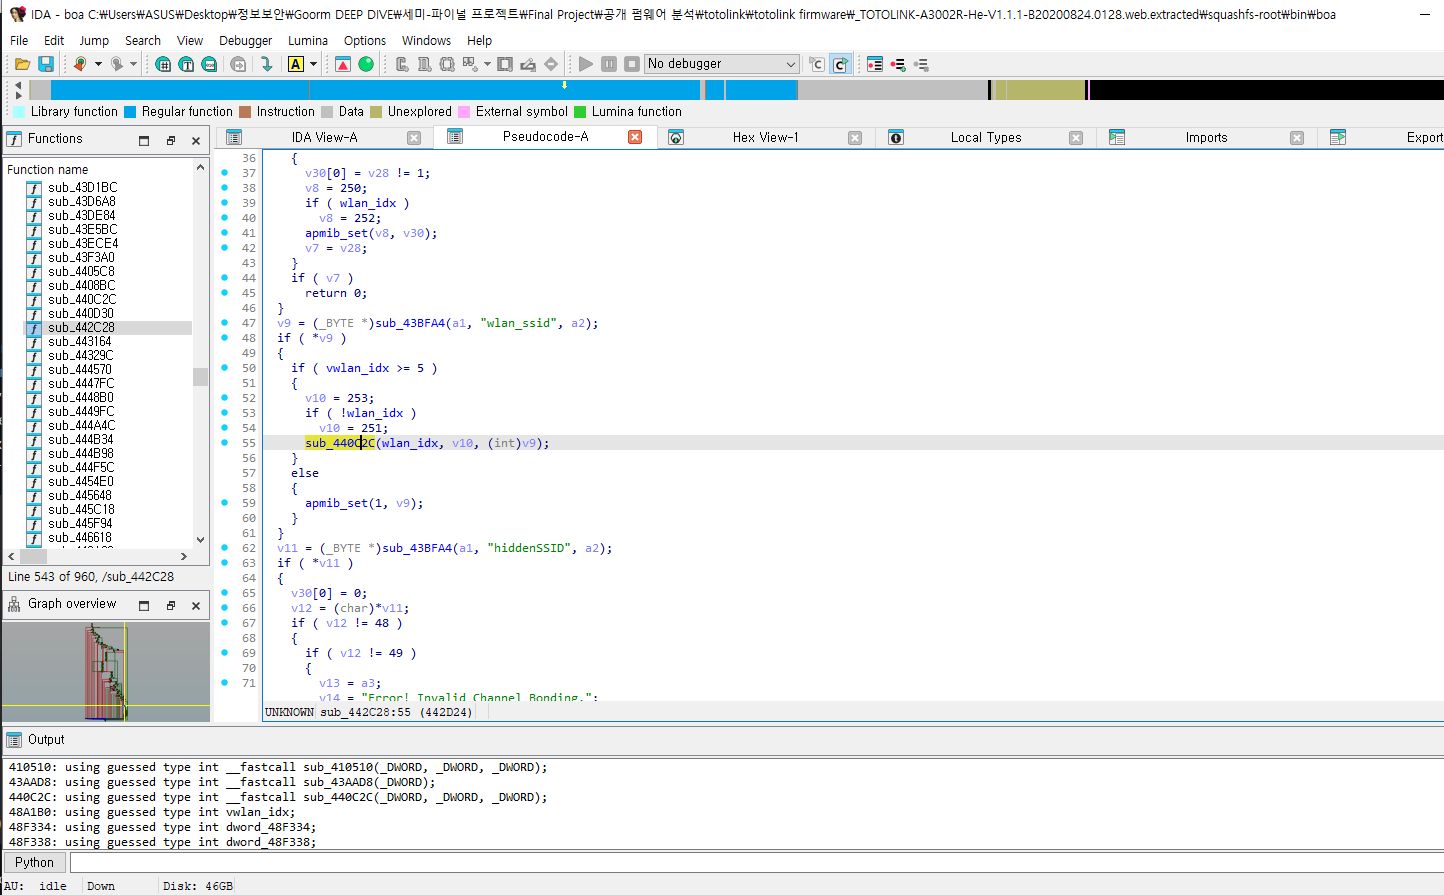Switch to the Local Types tab
This screenshot has width=1444, height=895.
(986, 138)
